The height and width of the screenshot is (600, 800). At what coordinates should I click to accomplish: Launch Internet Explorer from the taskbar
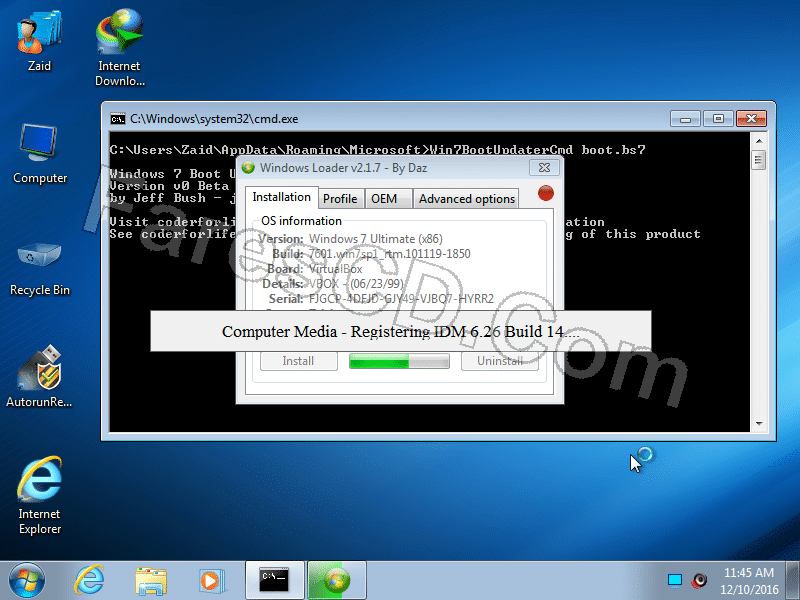tap(89, 581)
